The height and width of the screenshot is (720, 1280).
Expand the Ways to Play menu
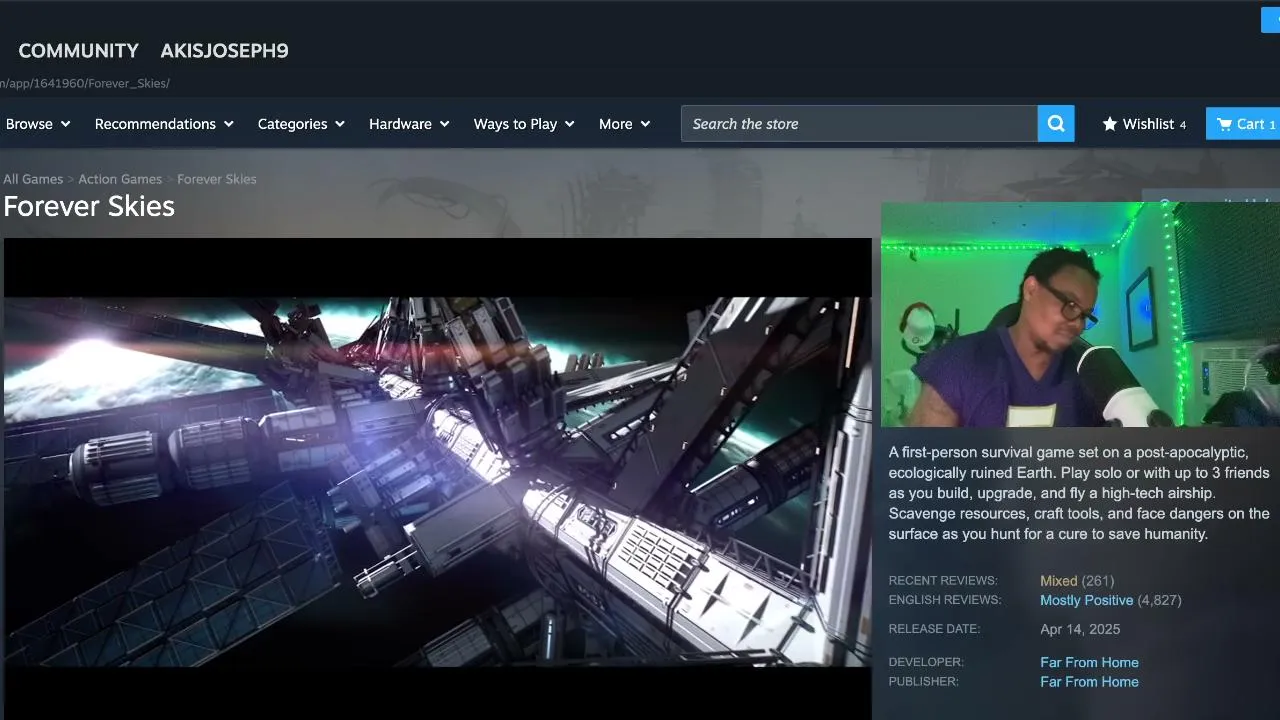tap(524, 124)
